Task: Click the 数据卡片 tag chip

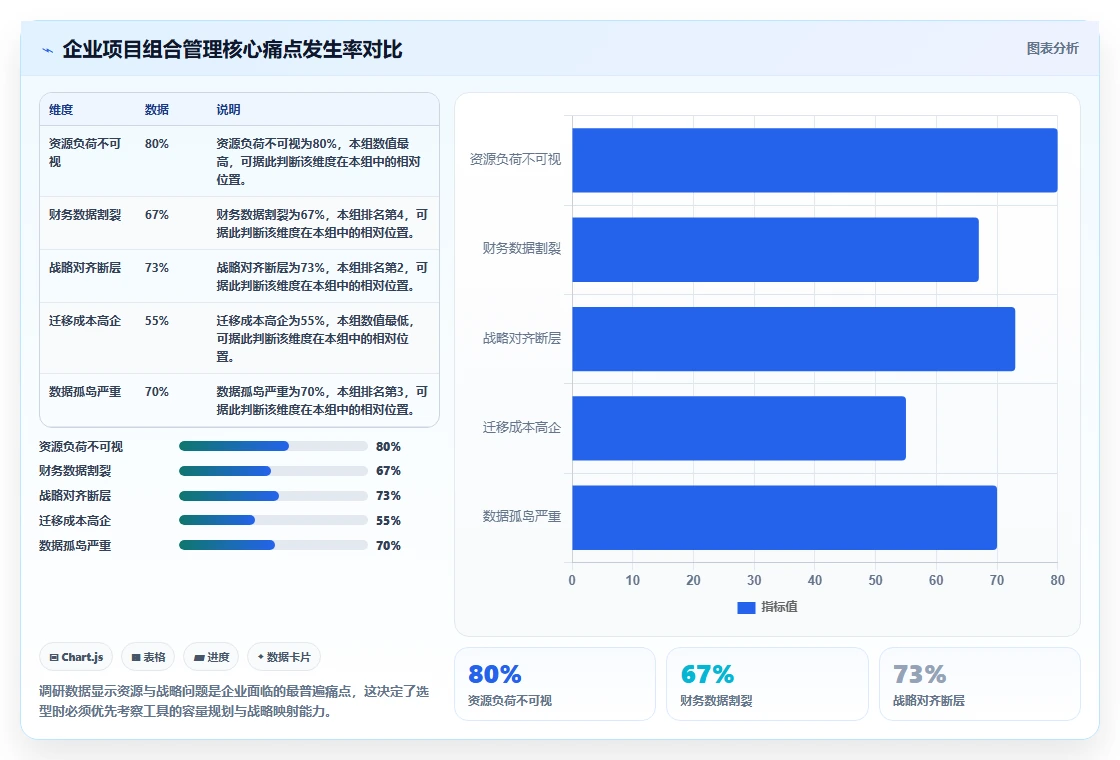Action: tap(284, 657)
